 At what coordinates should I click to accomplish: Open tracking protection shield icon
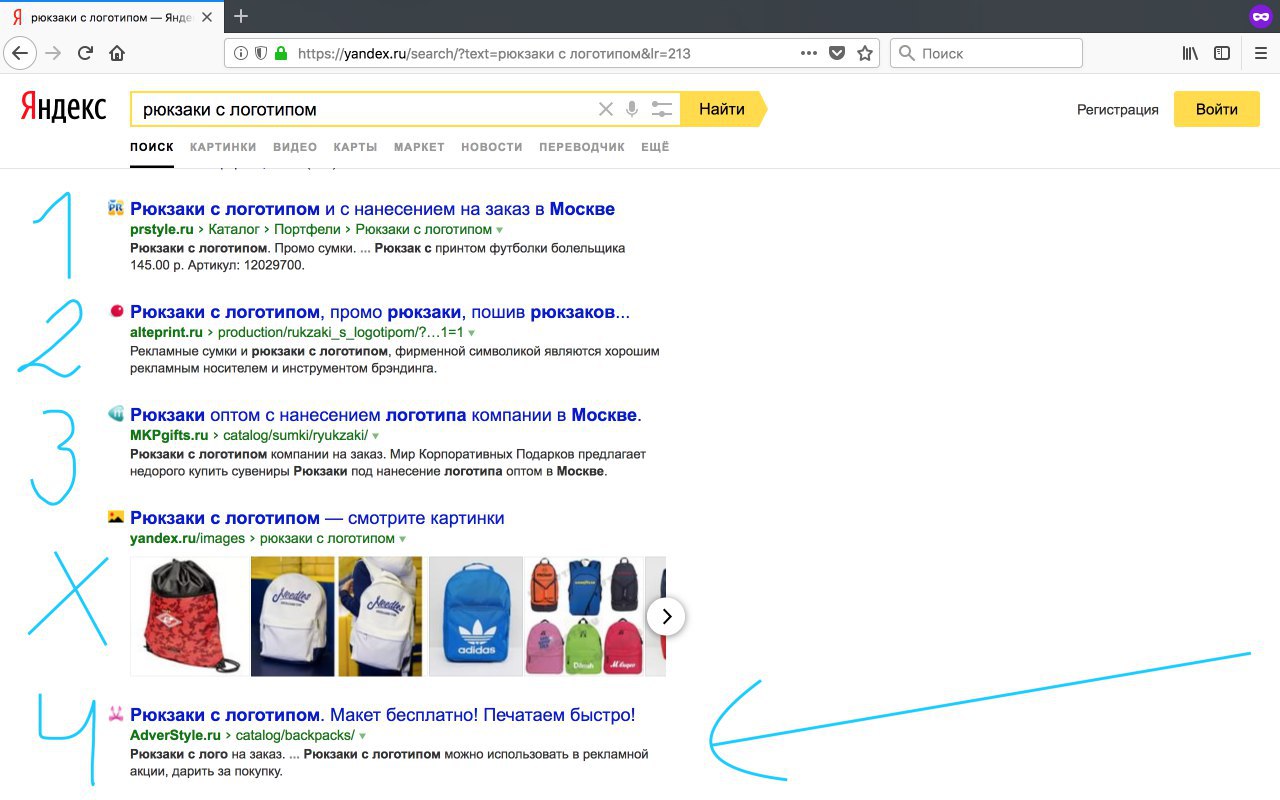260,53
